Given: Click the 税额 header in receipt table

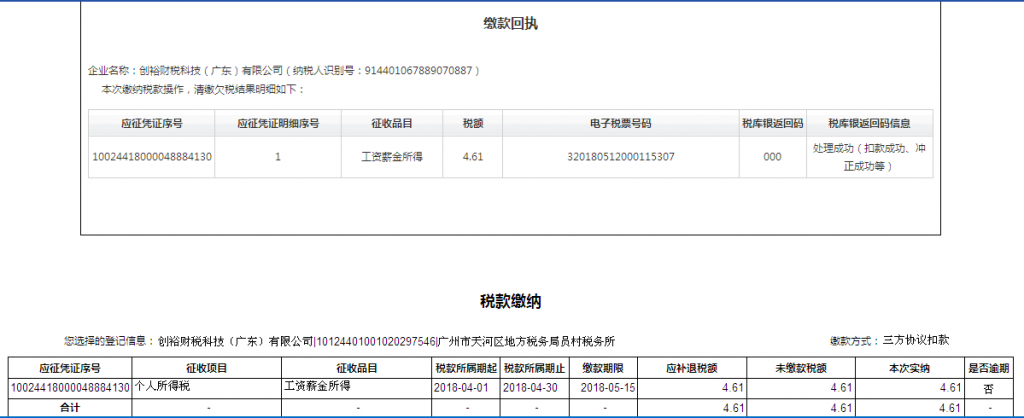Looking at the screenshot, I should click(473, 123).
